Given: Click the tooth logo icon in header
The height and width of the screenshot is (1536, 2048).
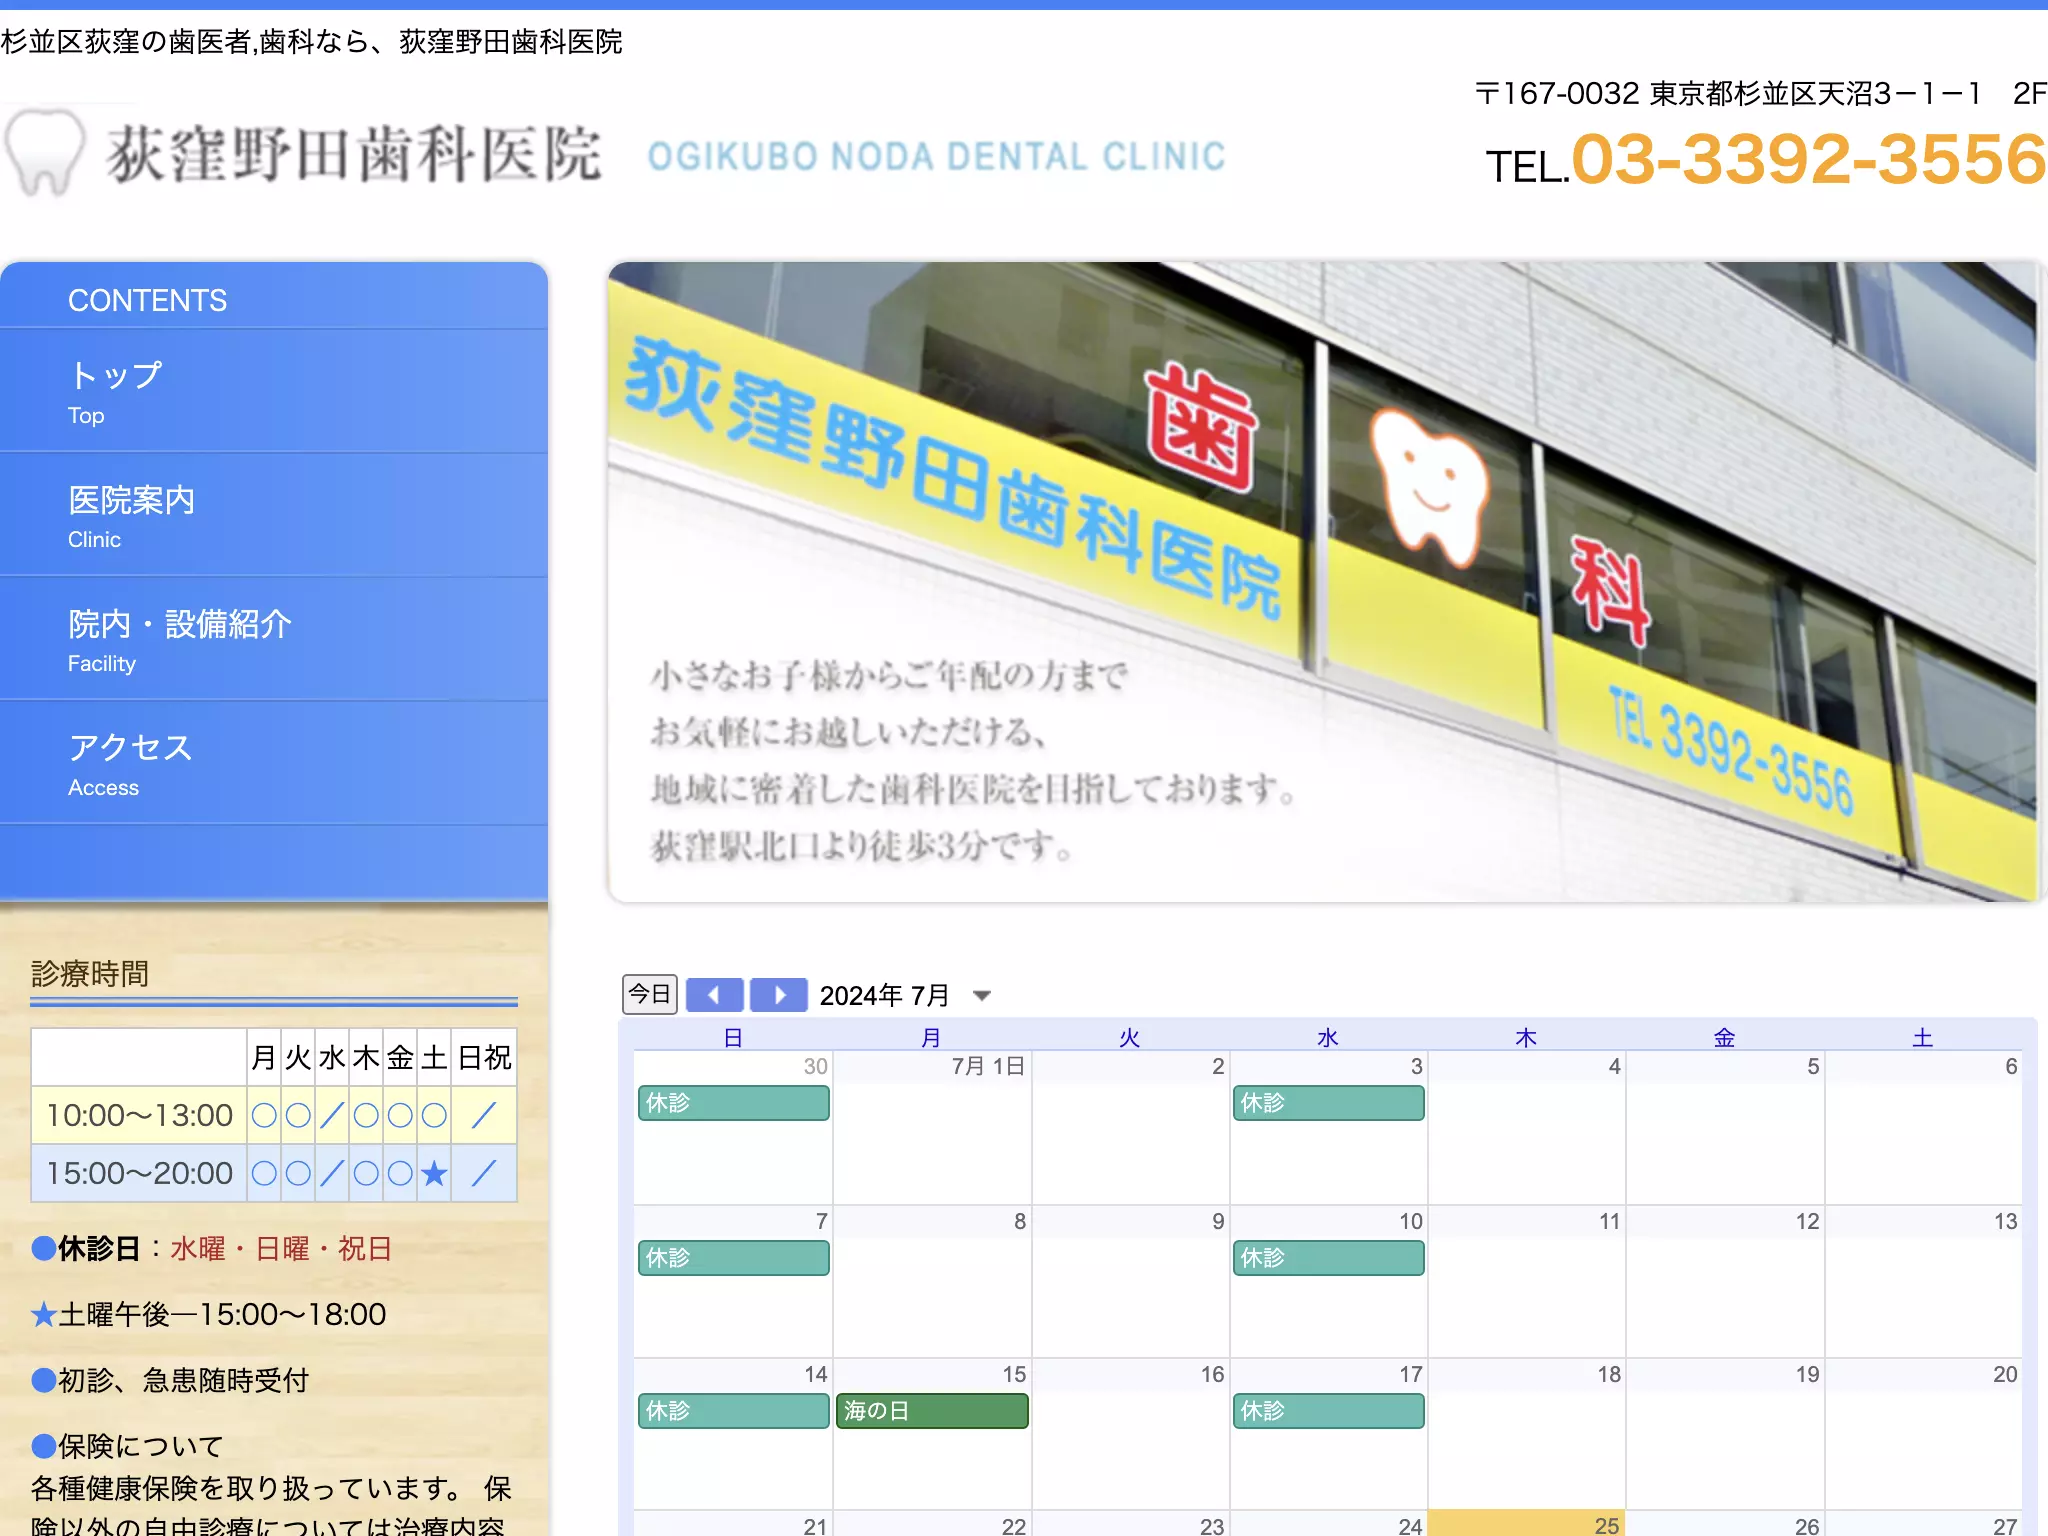Looking at the screenshot, I should point(44,152).
